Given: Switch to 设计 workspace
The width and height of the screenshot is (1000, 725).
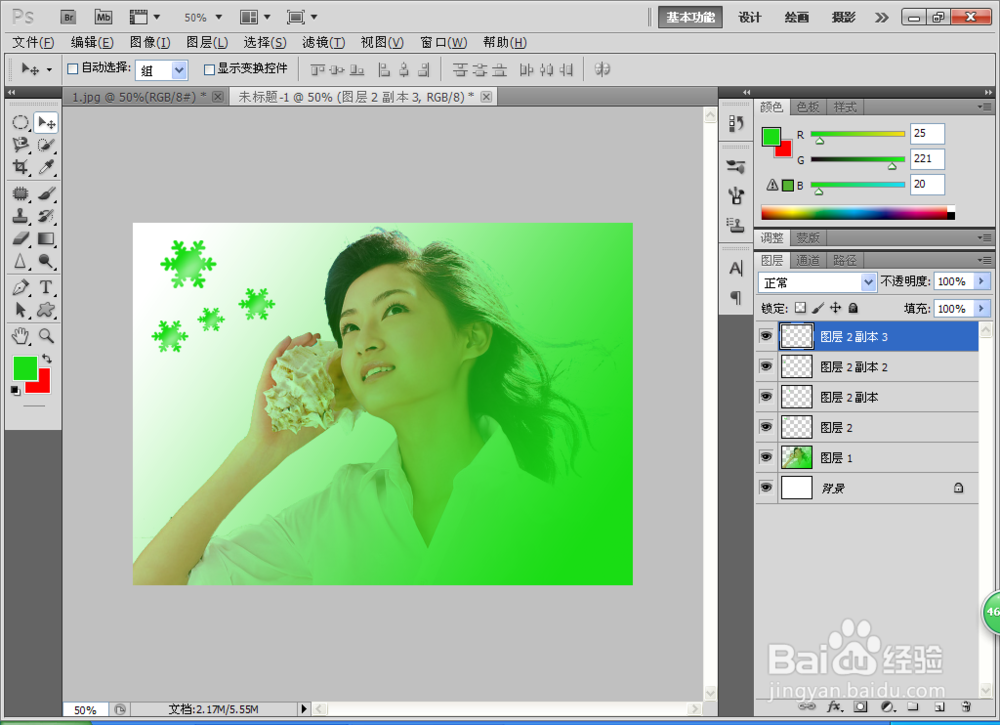Looking at the screenshot, I should [749, 17].
